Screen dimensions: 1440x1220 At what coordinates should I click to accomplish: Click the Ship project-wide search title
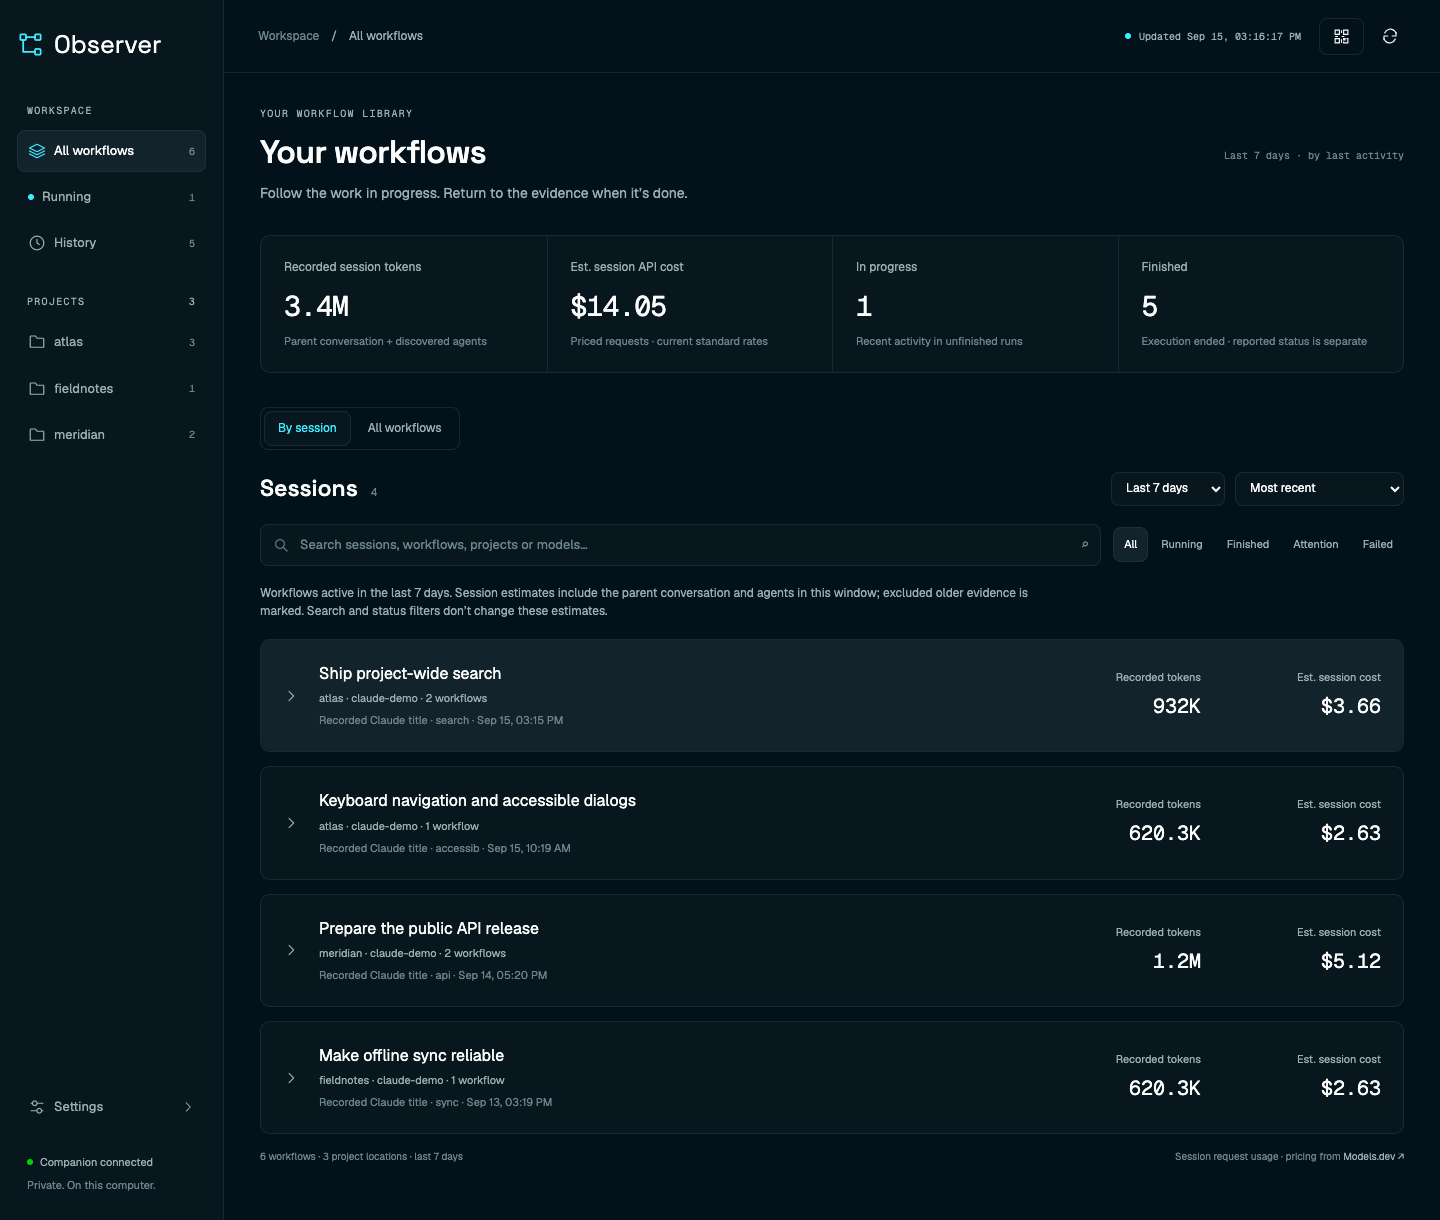[x=410, y=674]
